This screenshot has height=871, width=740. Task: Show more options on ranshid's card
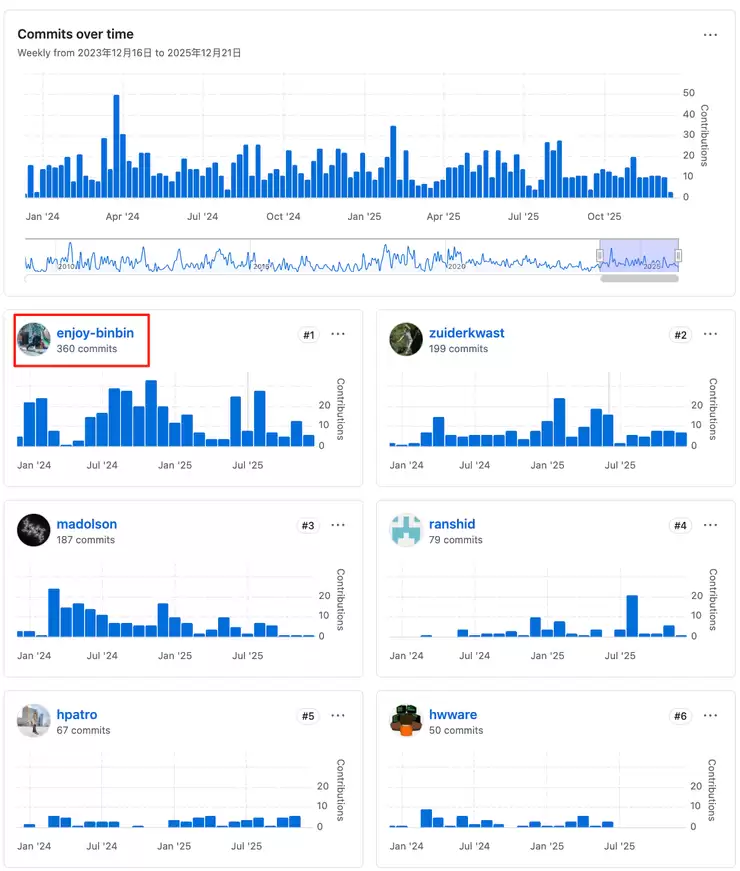pos(710,525)
